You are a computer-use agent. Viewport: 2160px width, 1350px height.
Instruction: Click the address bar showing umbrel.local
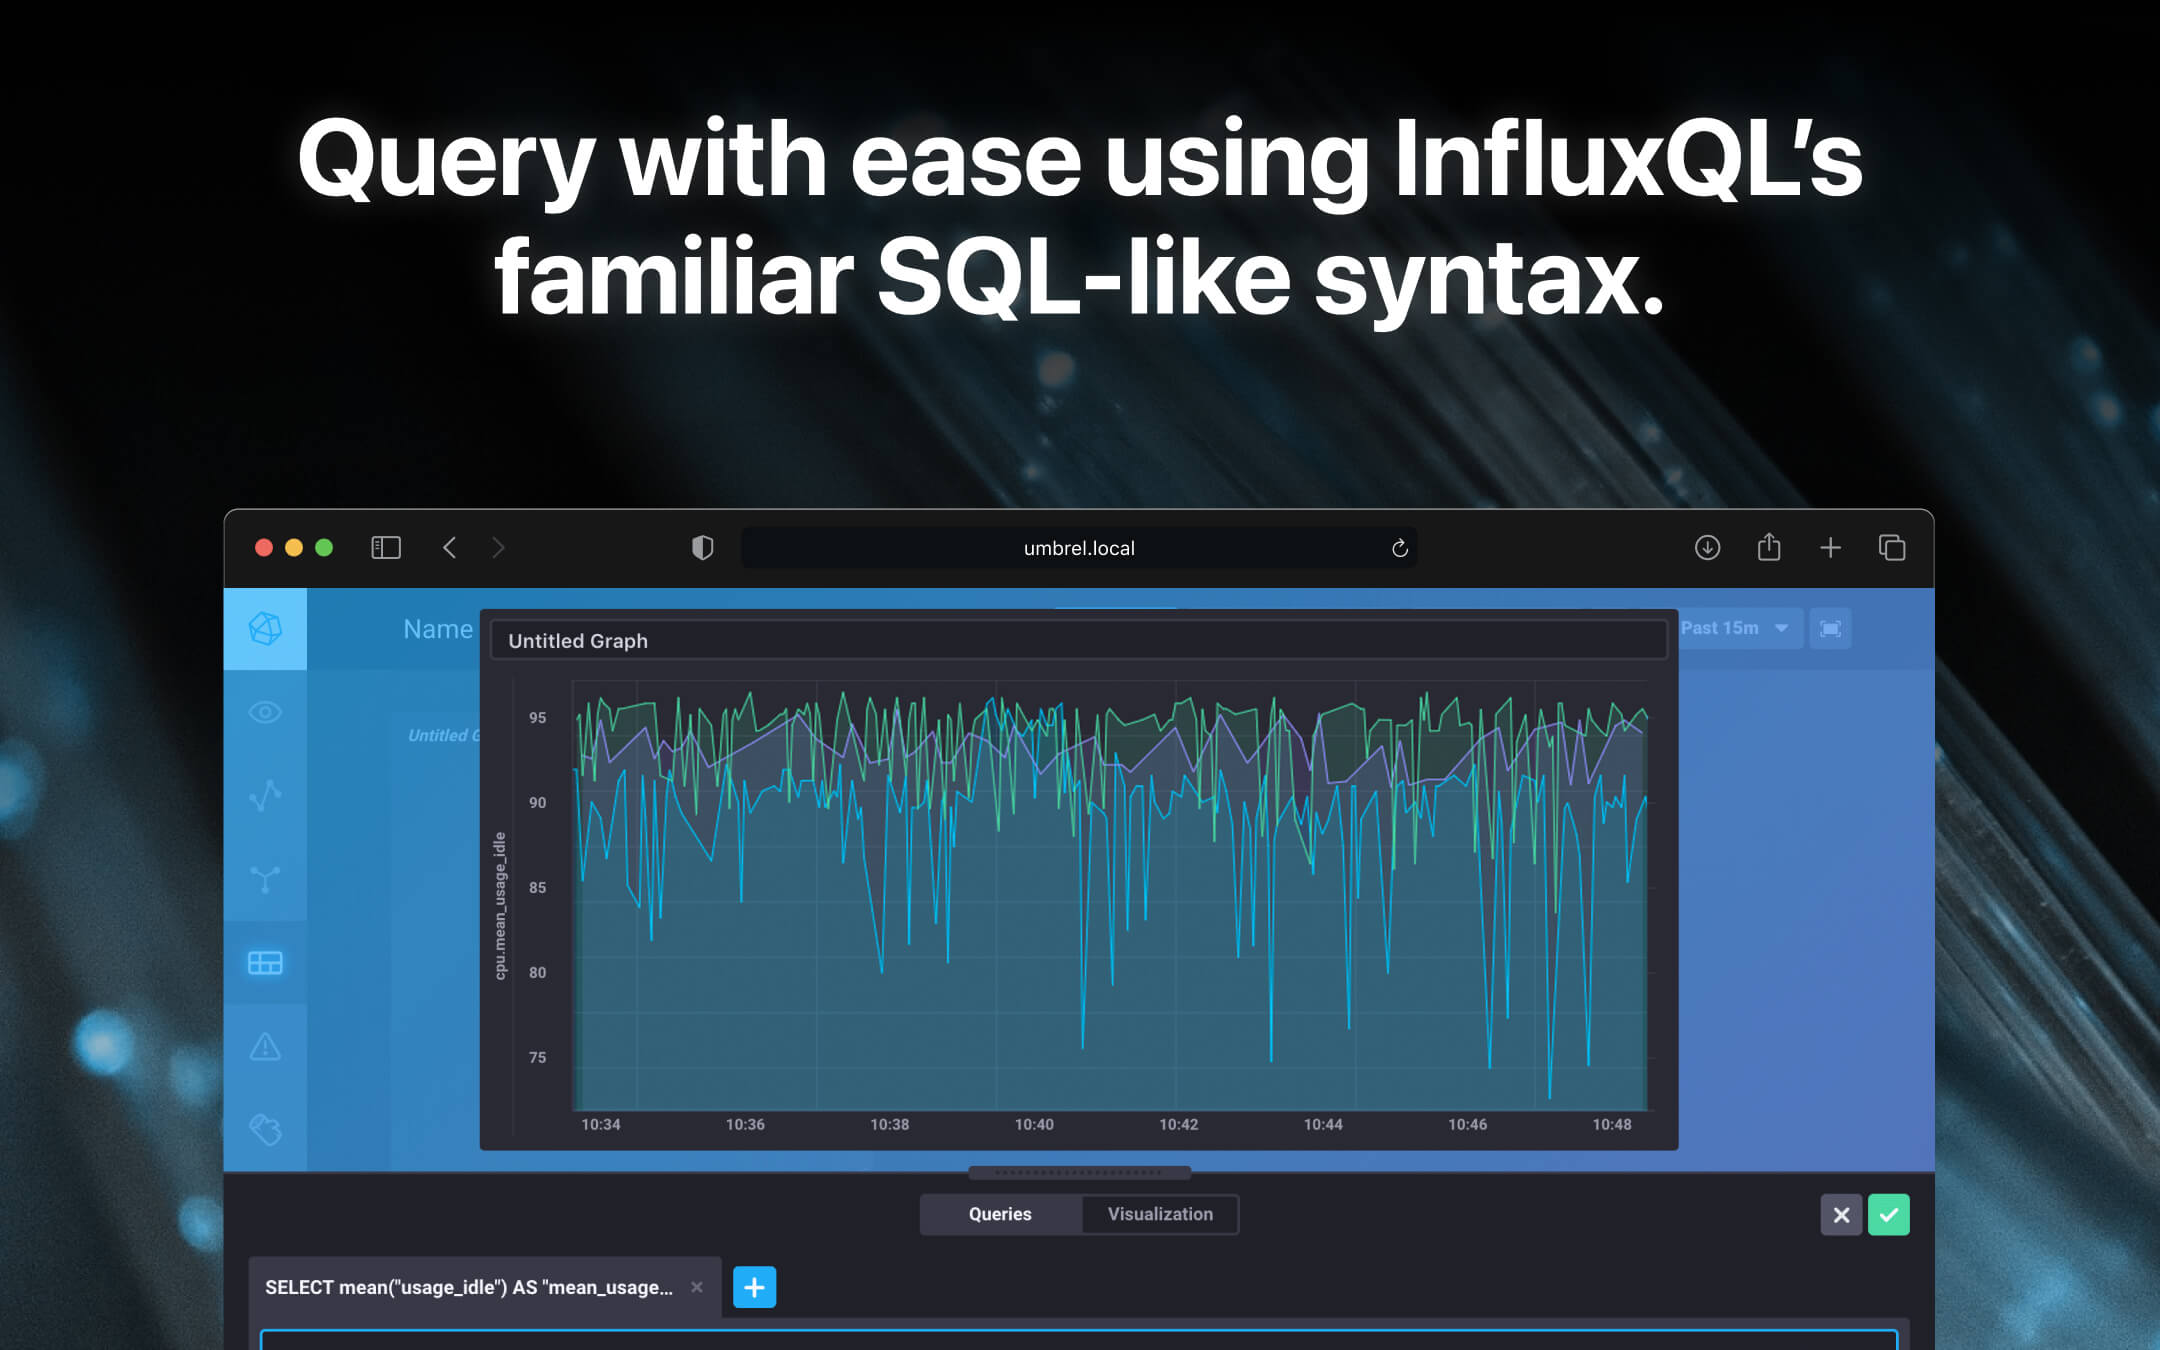coord(1078,547)
